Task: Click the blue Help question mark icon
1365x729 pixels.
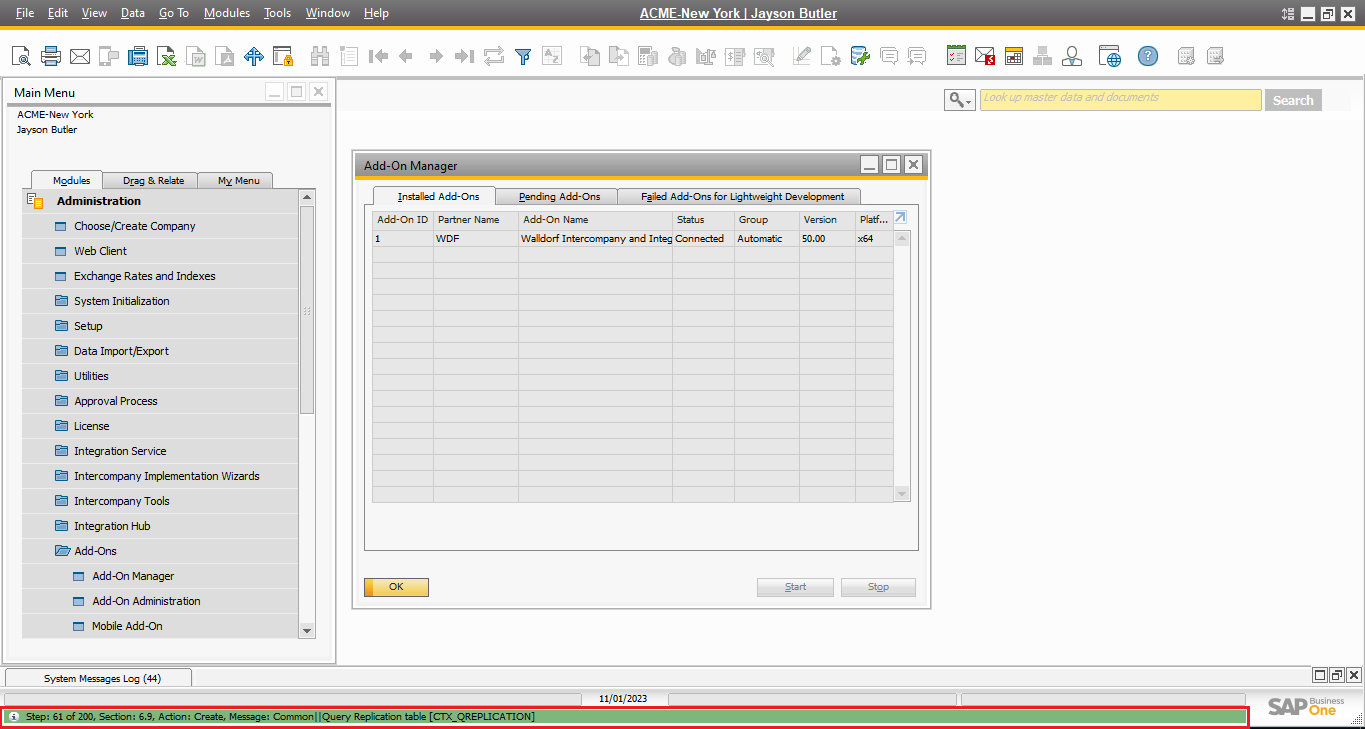Action: point(1147,56)
